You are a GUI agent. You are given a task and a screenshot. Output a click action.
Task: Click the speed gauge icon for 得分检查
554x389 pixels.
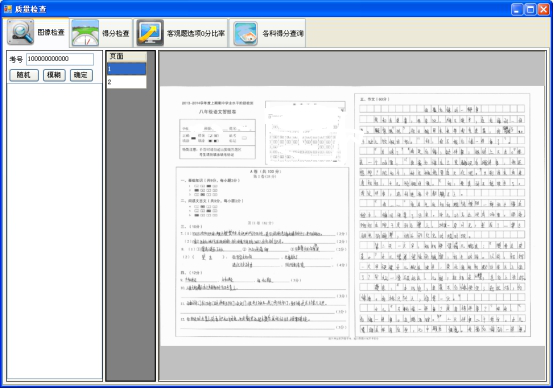85,33
